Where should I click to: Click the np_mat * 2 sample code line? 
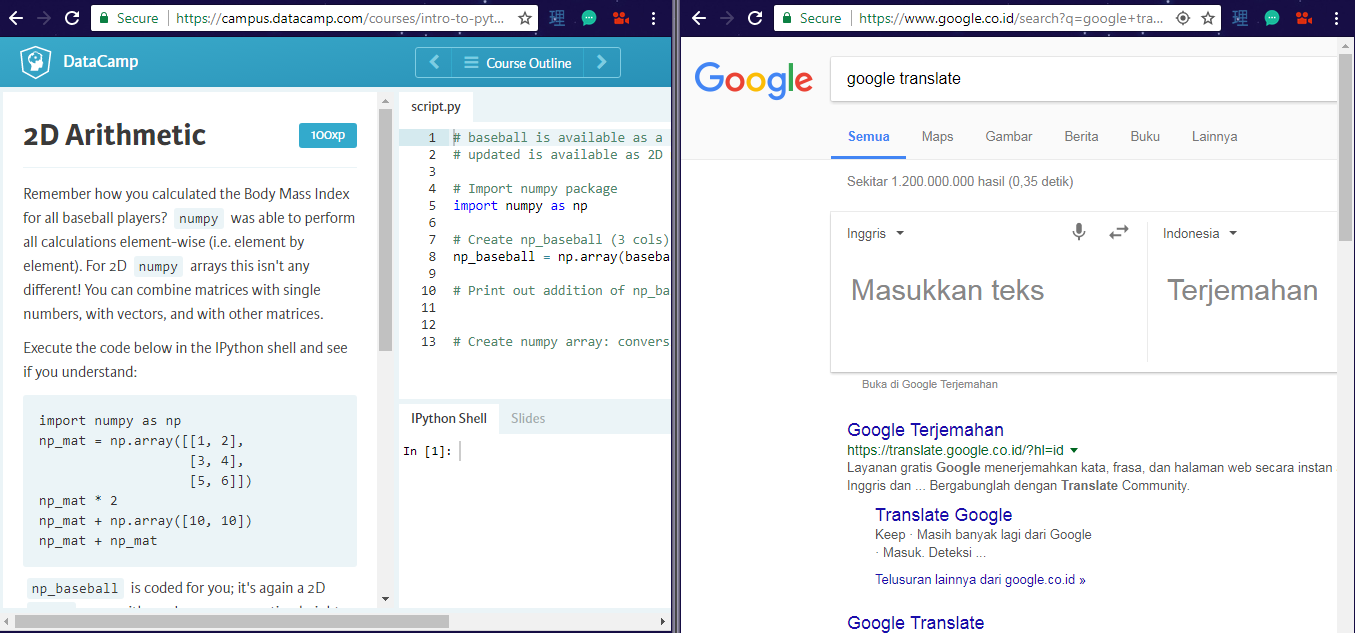click(78, 500)
